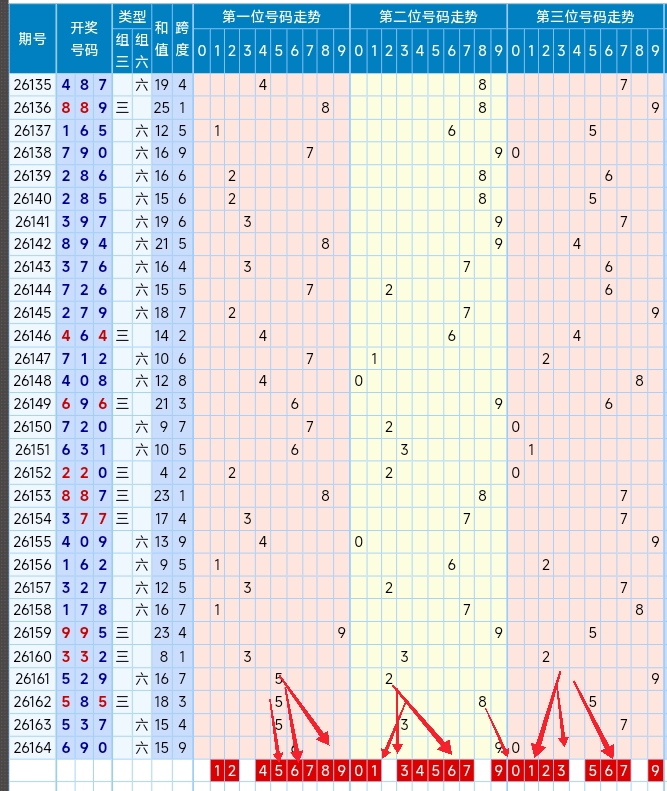The height and width of the screenshot is (791, 667).
Task: Click sum value 14 in row 26146
Action: tap(161, 335)
